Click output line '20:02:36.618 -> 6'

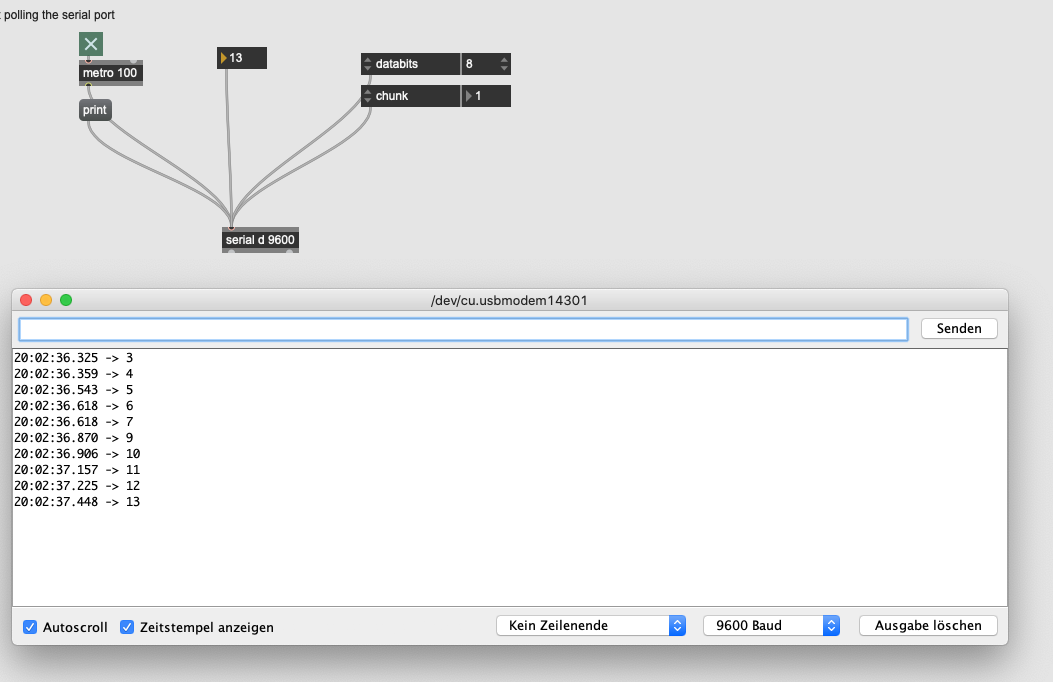pyautogui.click(x=74, y=406)
